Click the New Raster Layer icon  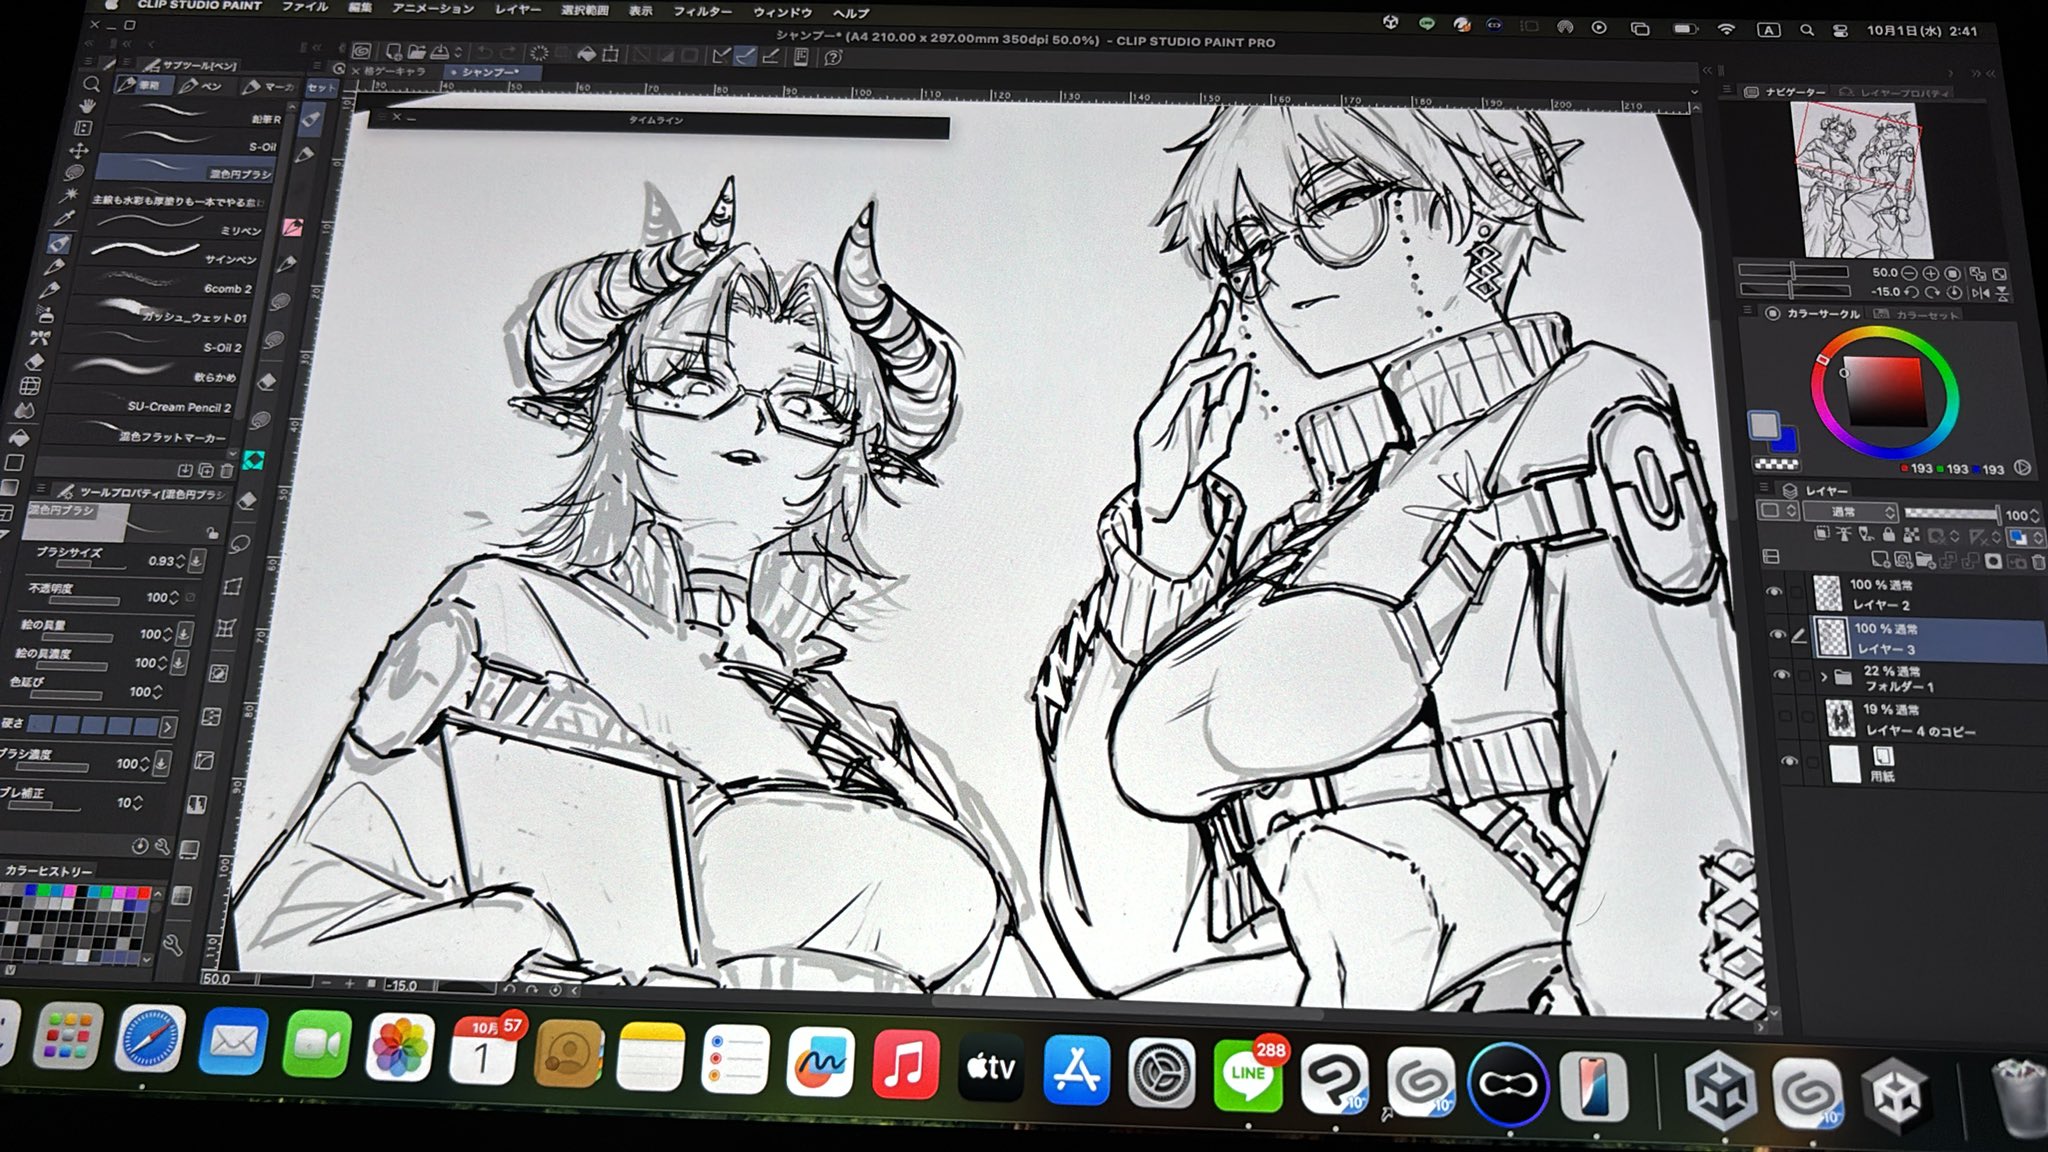click(x=1879, y=560)
